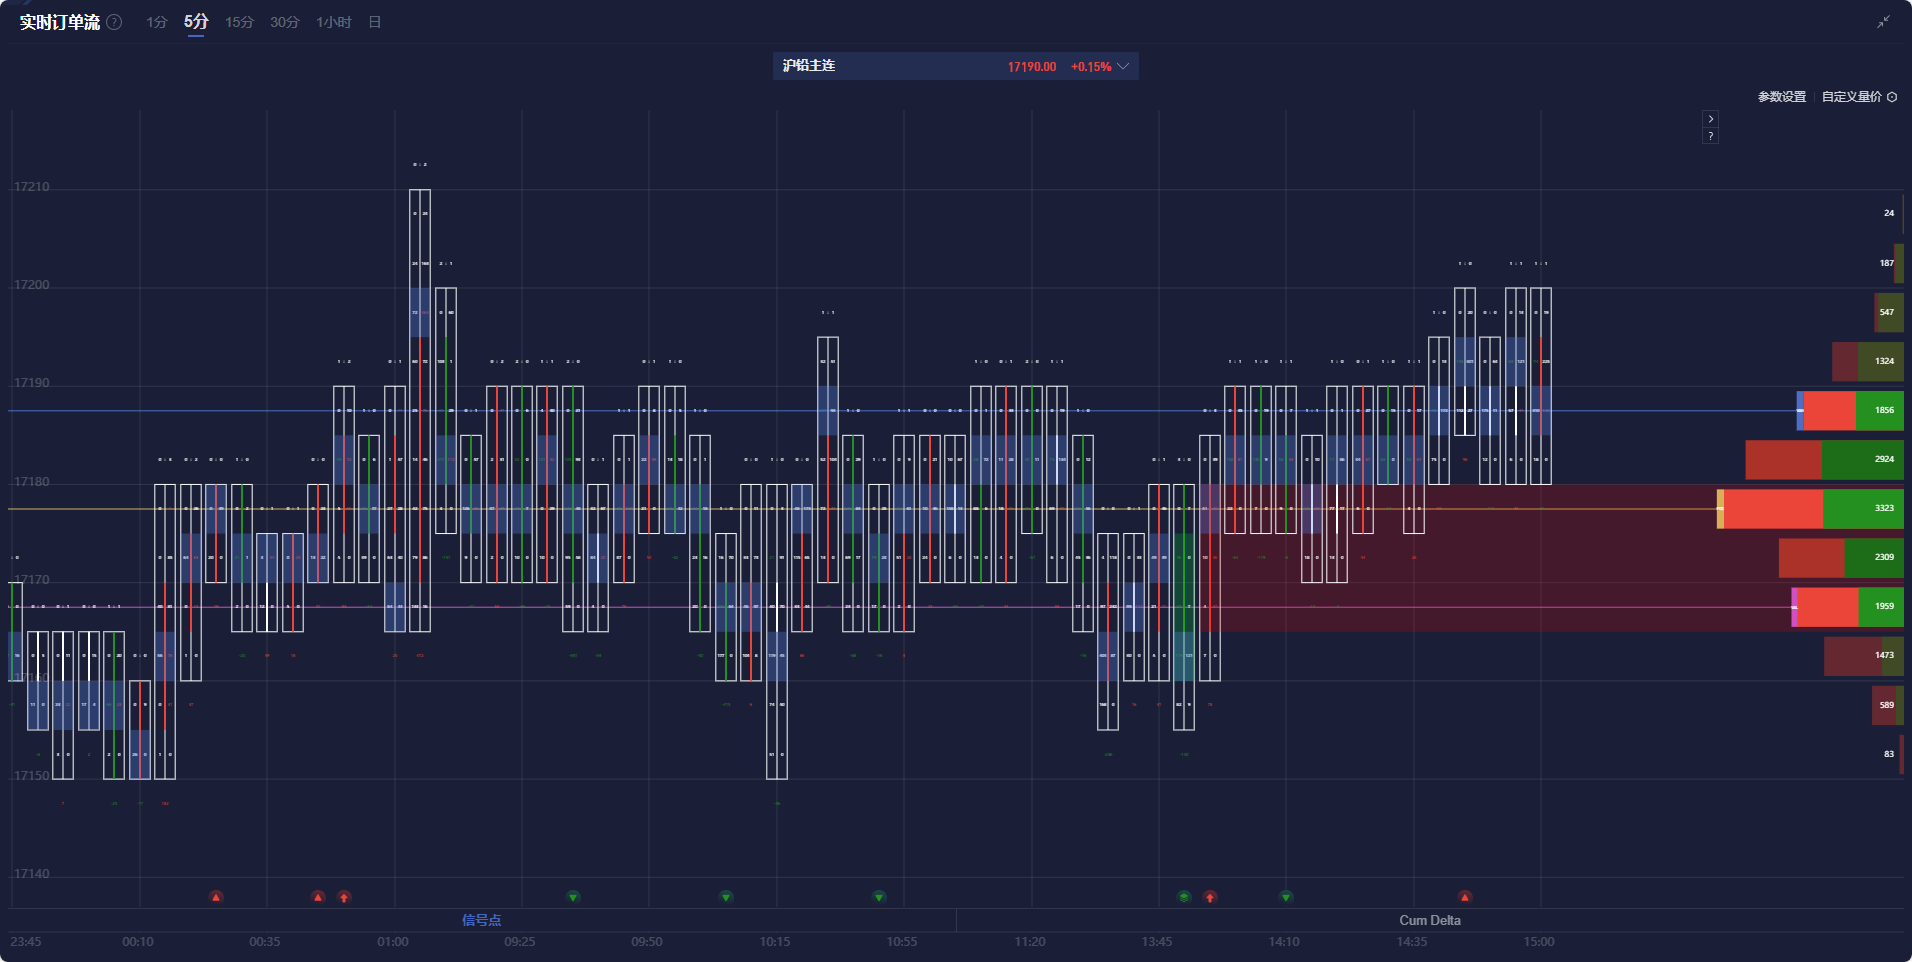
Task: Collapse price chevron beside +0.15% quote
Action: pos(1123,66)
